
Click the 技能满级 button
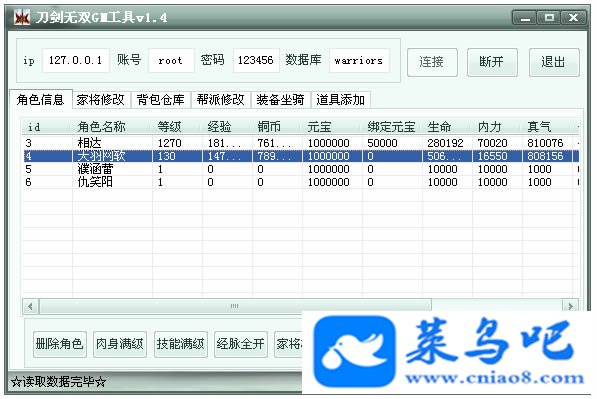click(x=180, y=344)
